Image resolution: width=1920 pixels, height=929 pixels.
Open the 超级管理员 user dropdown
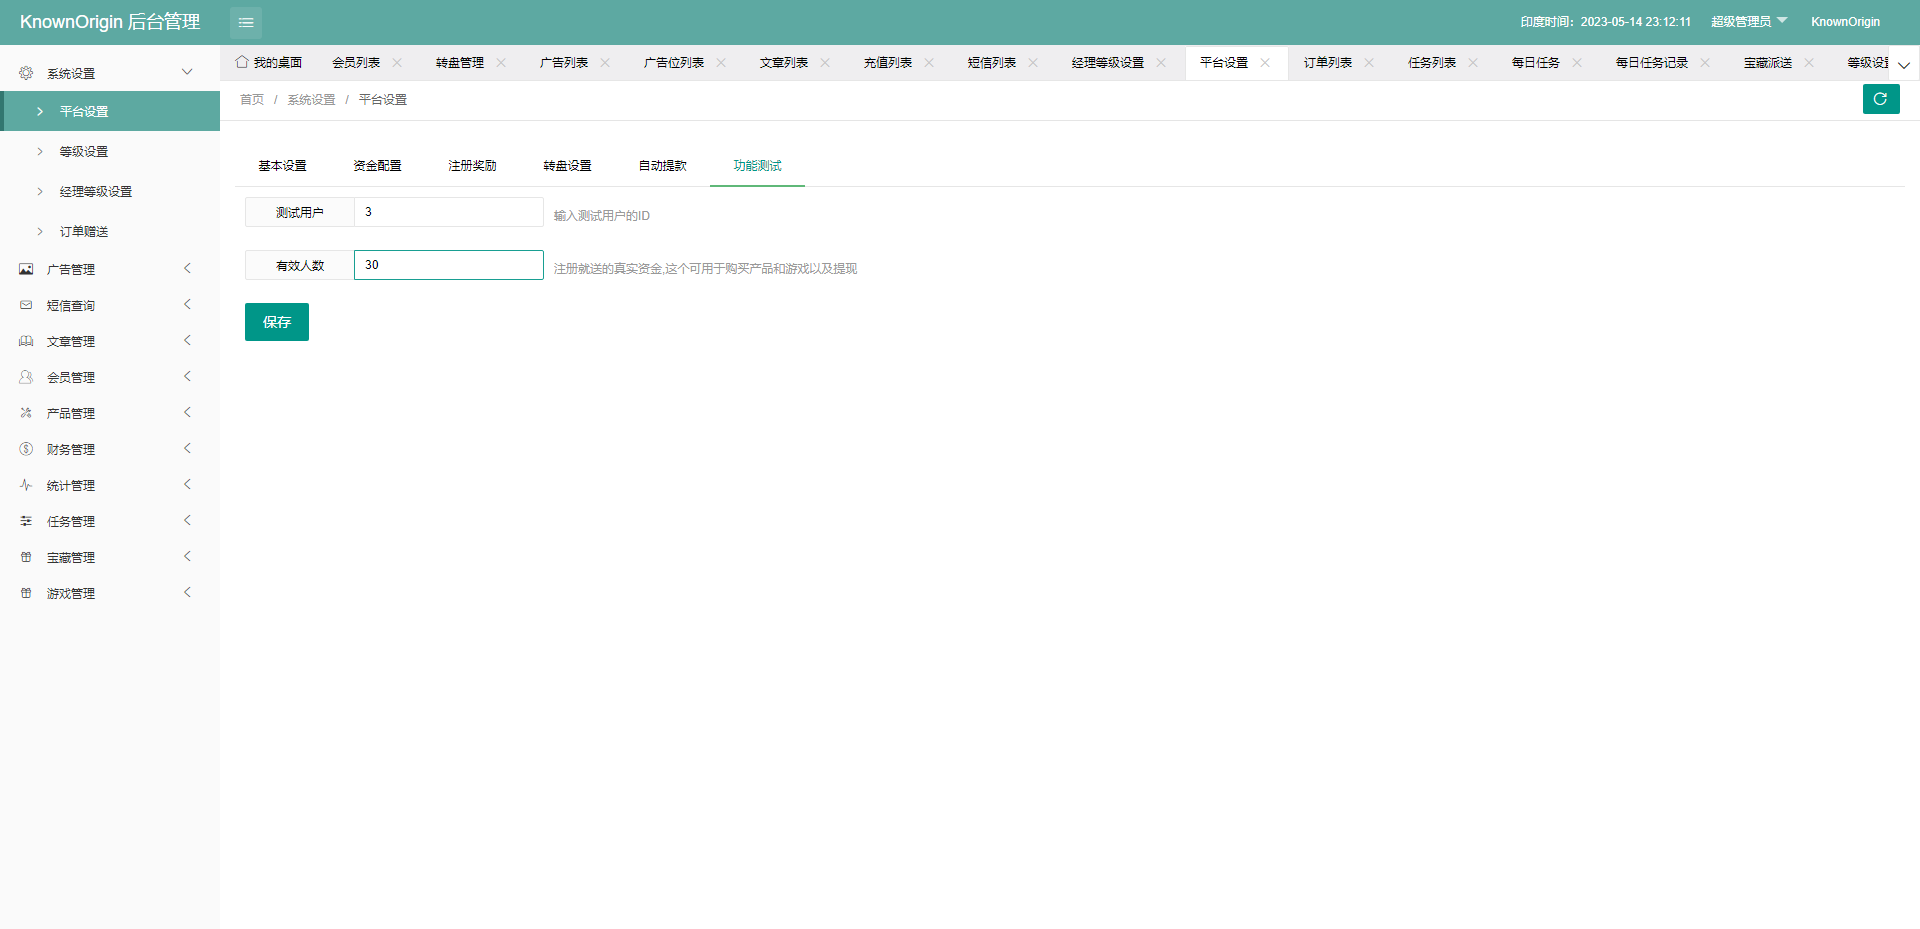click(1747, 22)
